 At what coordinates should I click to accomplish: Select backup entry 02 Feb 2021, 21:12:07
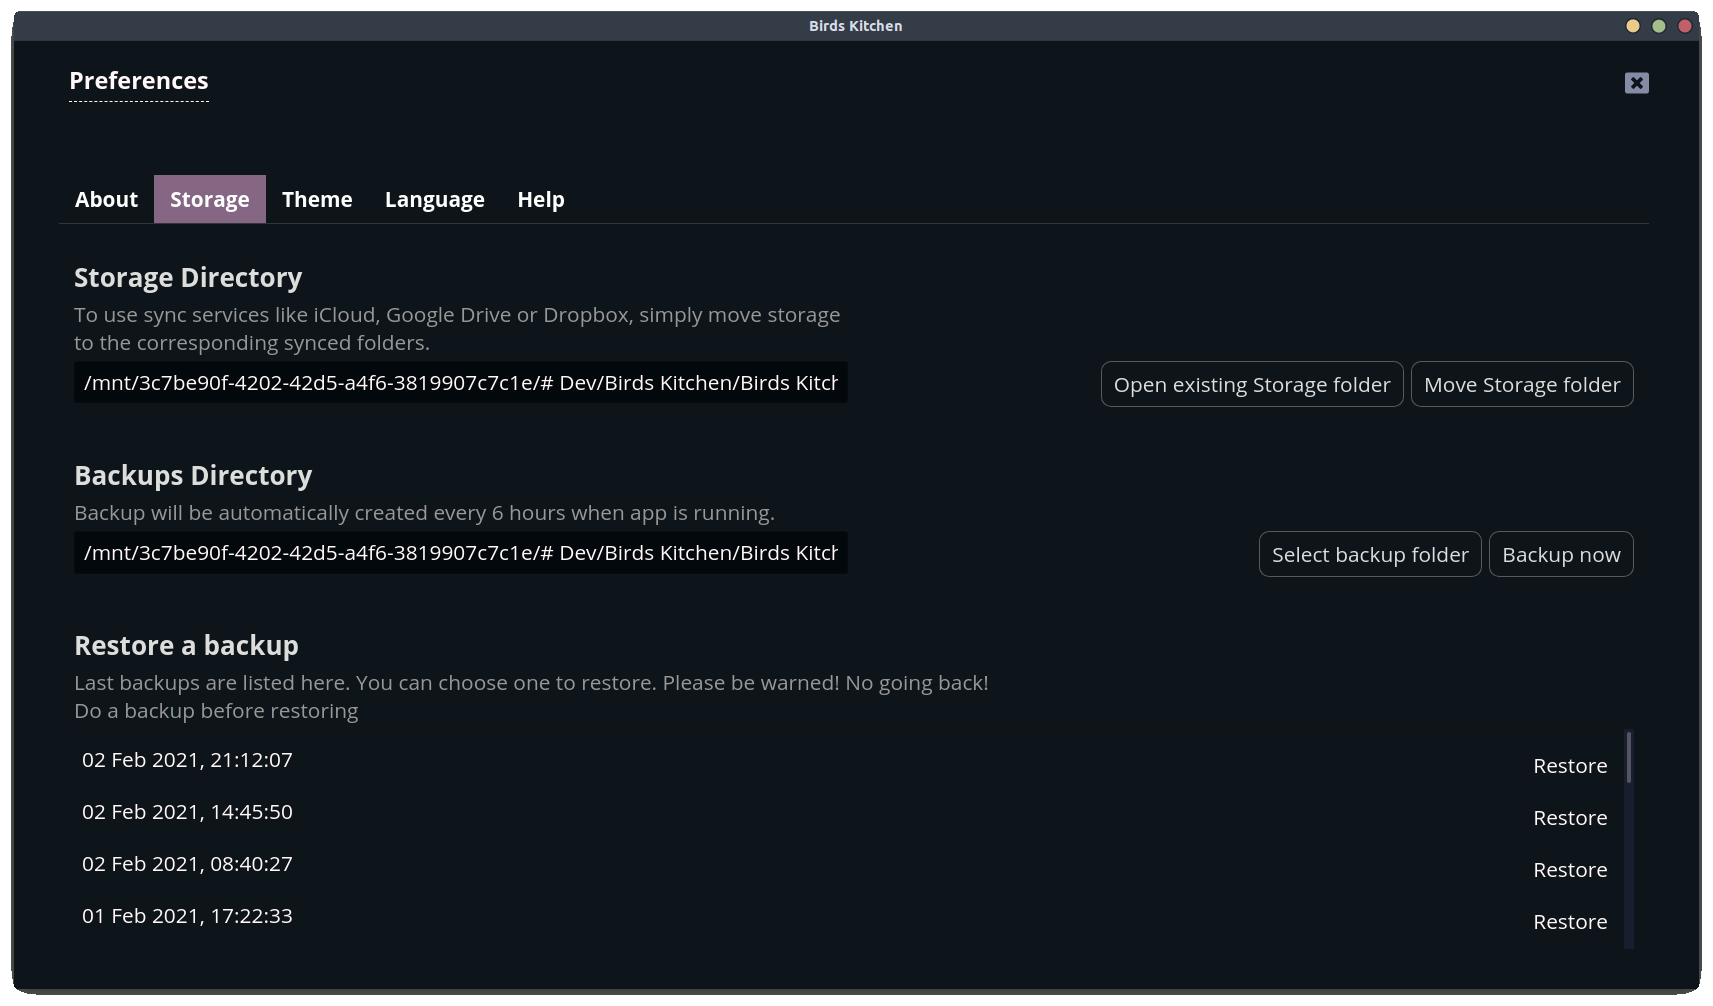tap(187, 760)
